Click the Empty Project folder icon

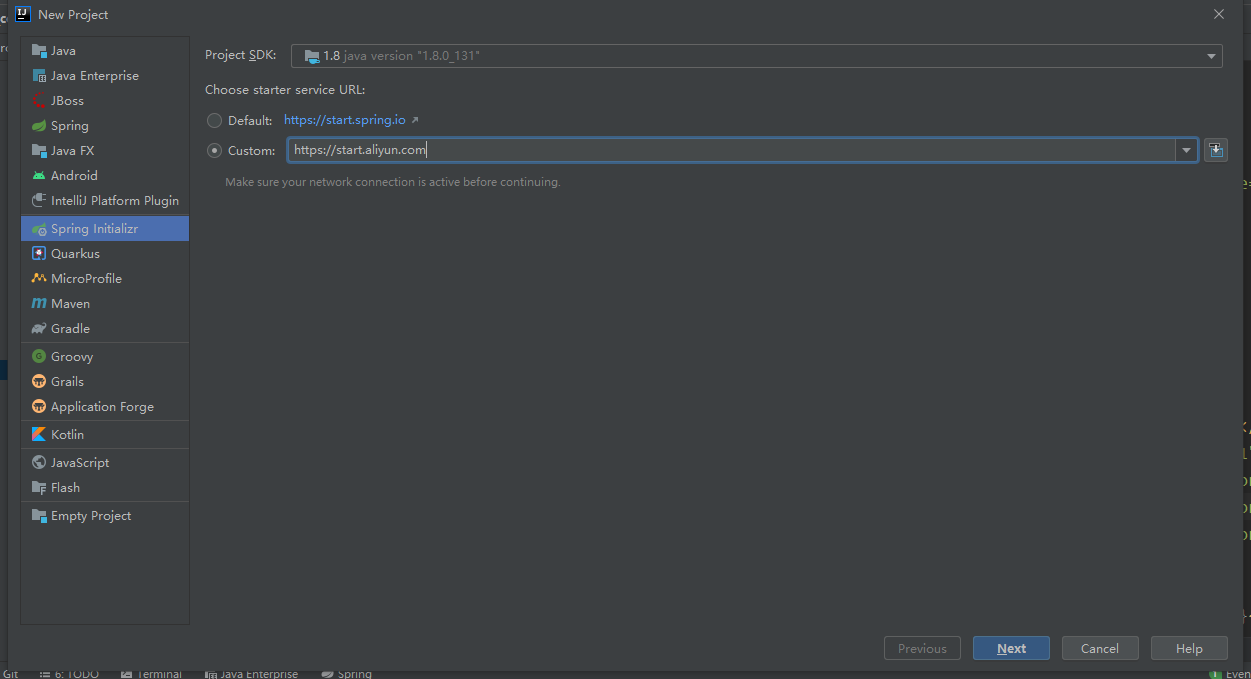[x=39, y=515]
